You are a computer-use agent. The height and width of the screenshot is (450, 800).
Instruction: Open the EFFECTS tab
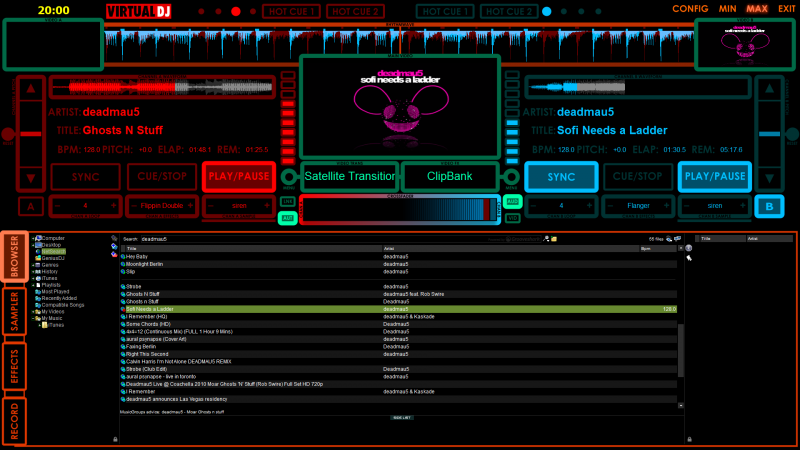[x=14, y=367]
